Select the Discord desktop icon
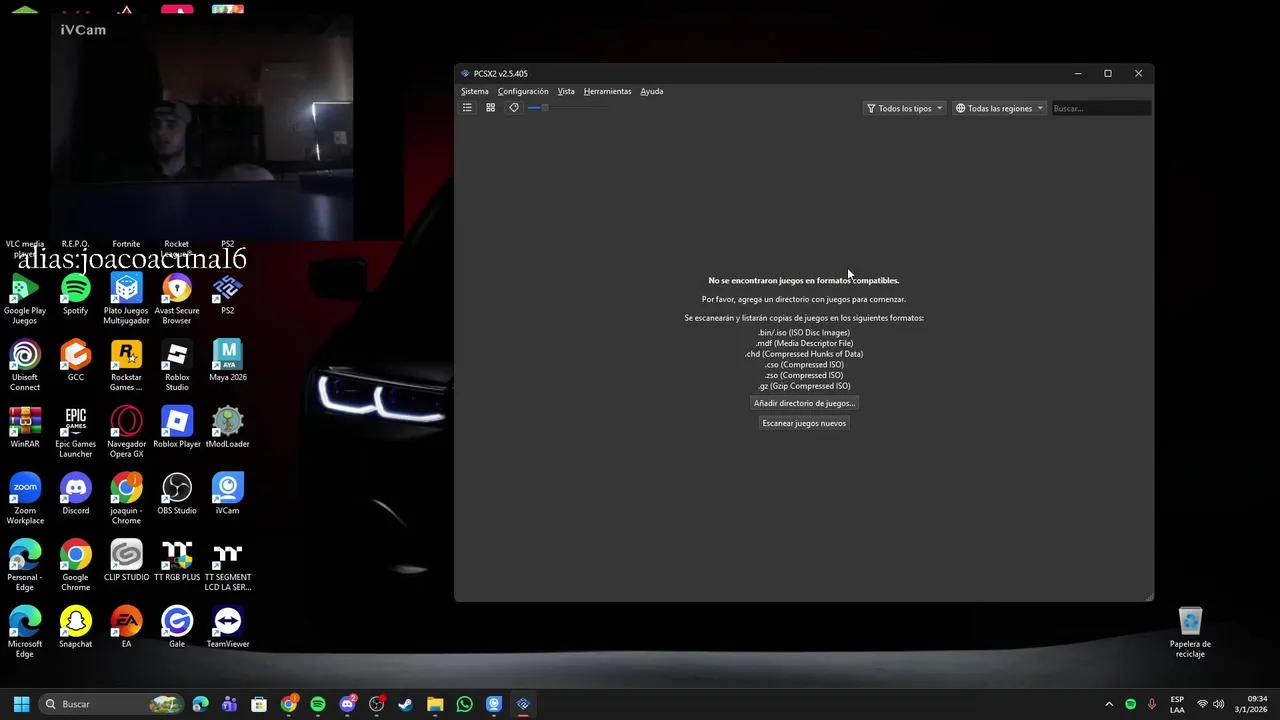The width and height of the screenshot is (1280, 720). point(76,494)
